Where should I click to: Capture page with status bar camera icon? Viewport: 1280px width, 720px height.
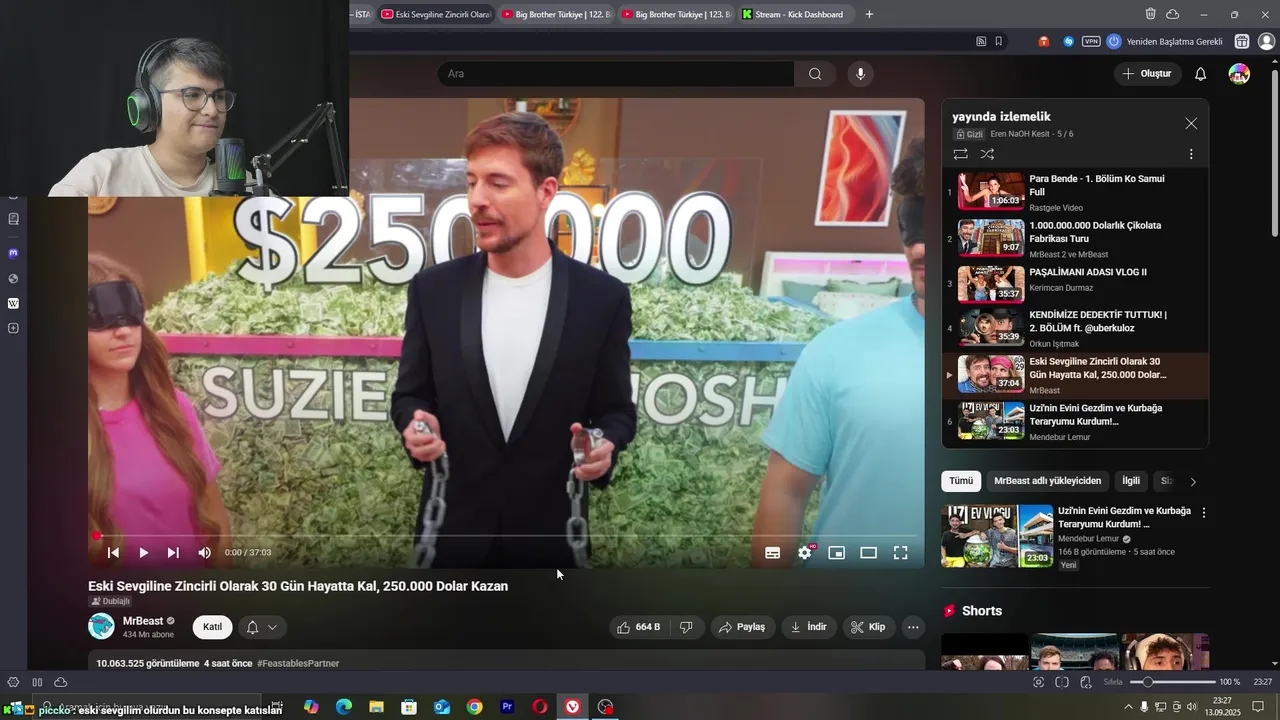1038,682
